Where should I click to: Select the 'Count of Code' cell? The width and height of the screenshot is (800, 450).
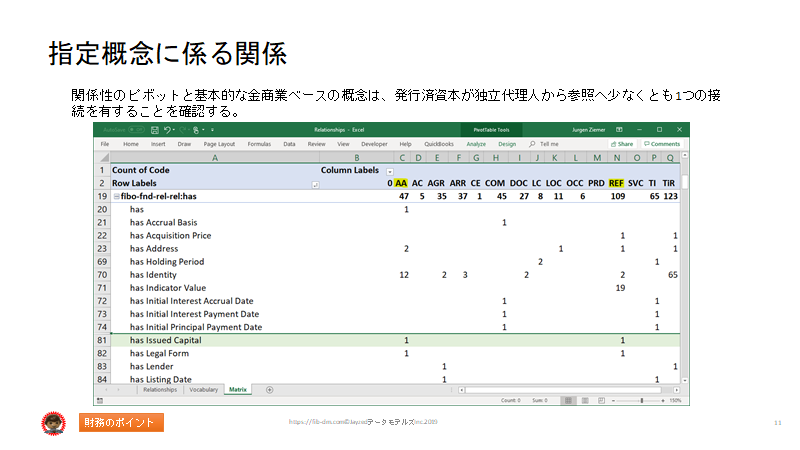tap(215, 170)
